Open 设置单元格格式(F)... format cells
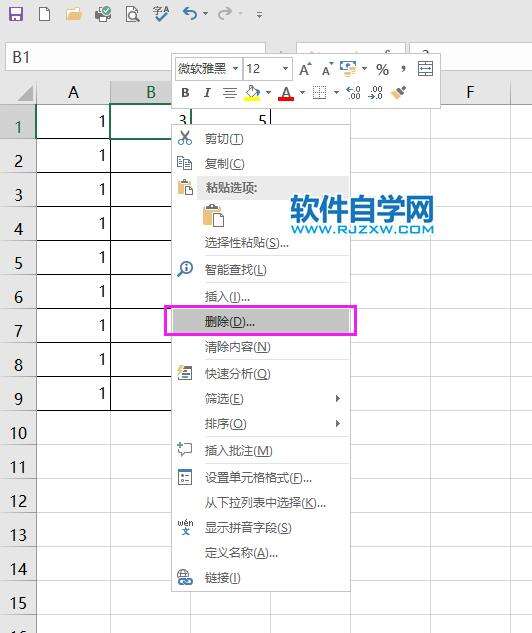The height and width of the screenshot is (633, 532). (260, 478)
